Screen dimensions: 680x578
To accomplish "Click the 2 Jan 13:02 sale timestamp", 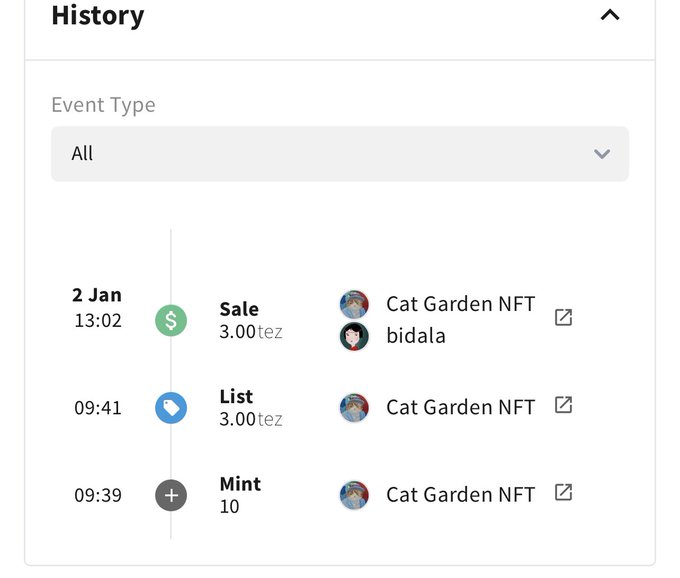I will [x=97, y=308].
